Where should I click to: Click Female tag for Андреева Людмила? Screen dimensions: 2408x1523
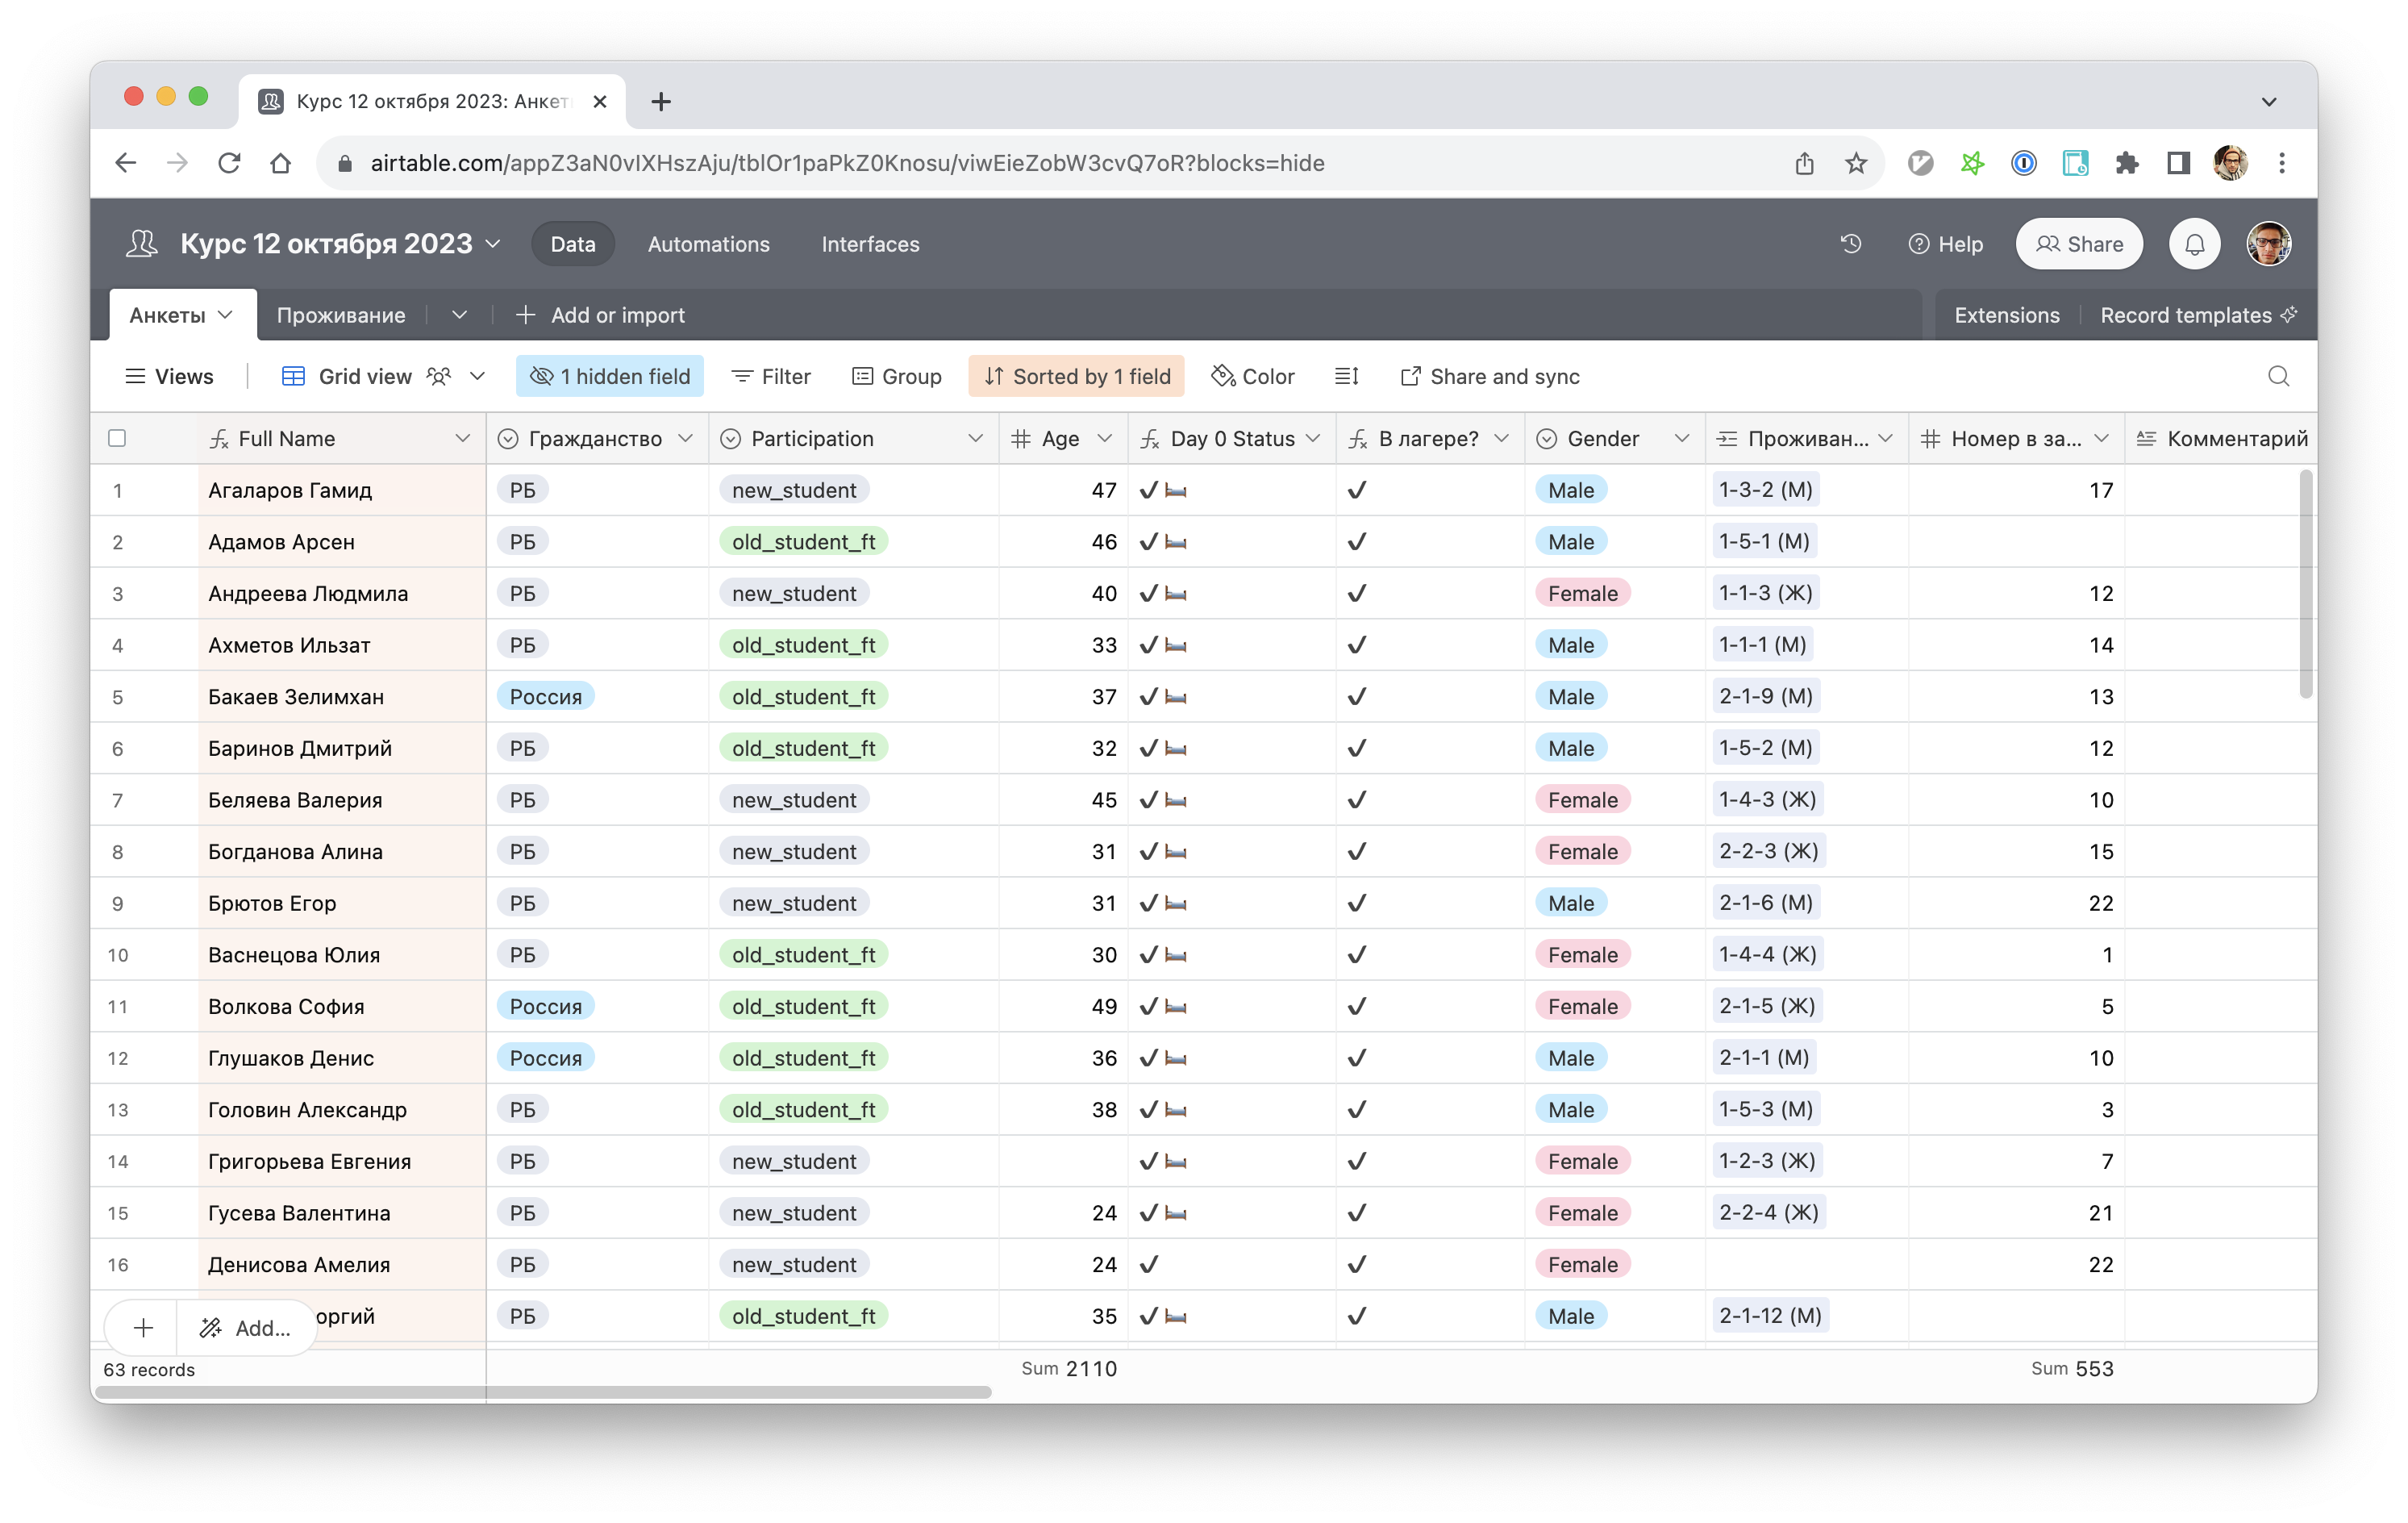click(x=1582, y=593)
